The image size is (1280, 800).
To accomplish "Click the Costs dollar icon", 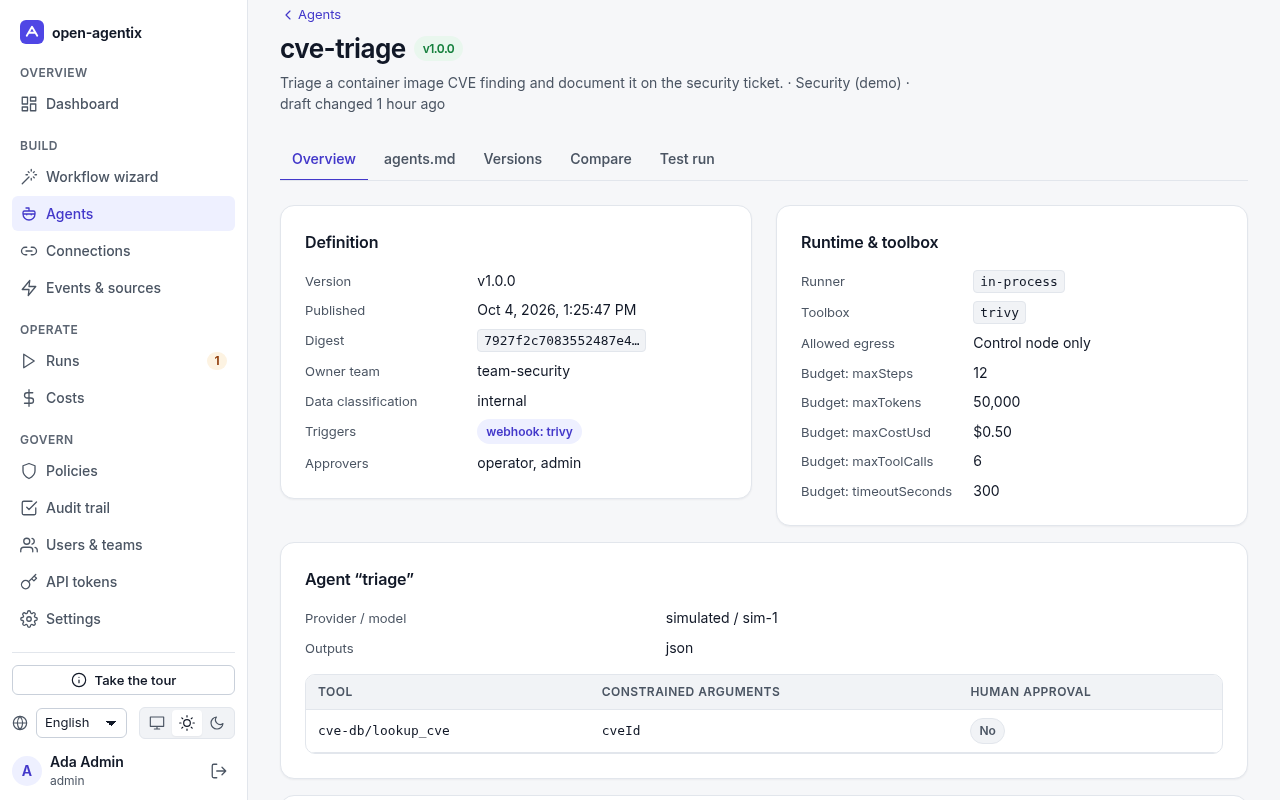I will (x=29, y=398).
